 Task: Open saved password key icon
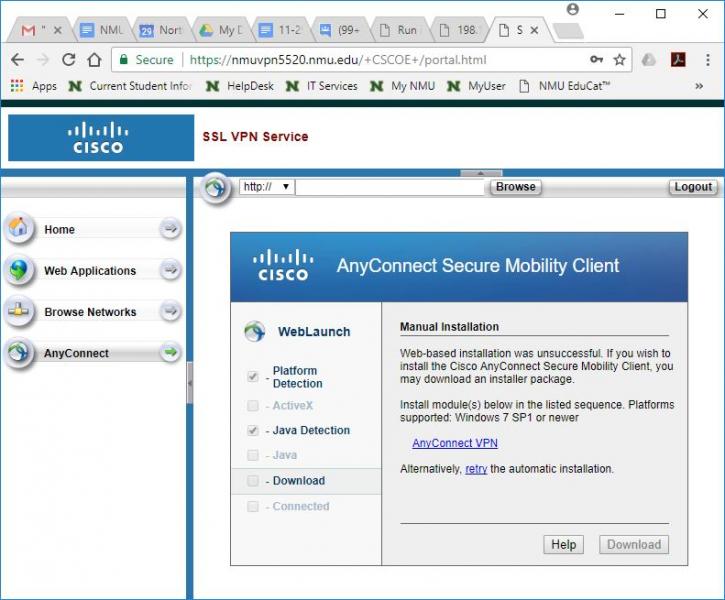point(596,60)
